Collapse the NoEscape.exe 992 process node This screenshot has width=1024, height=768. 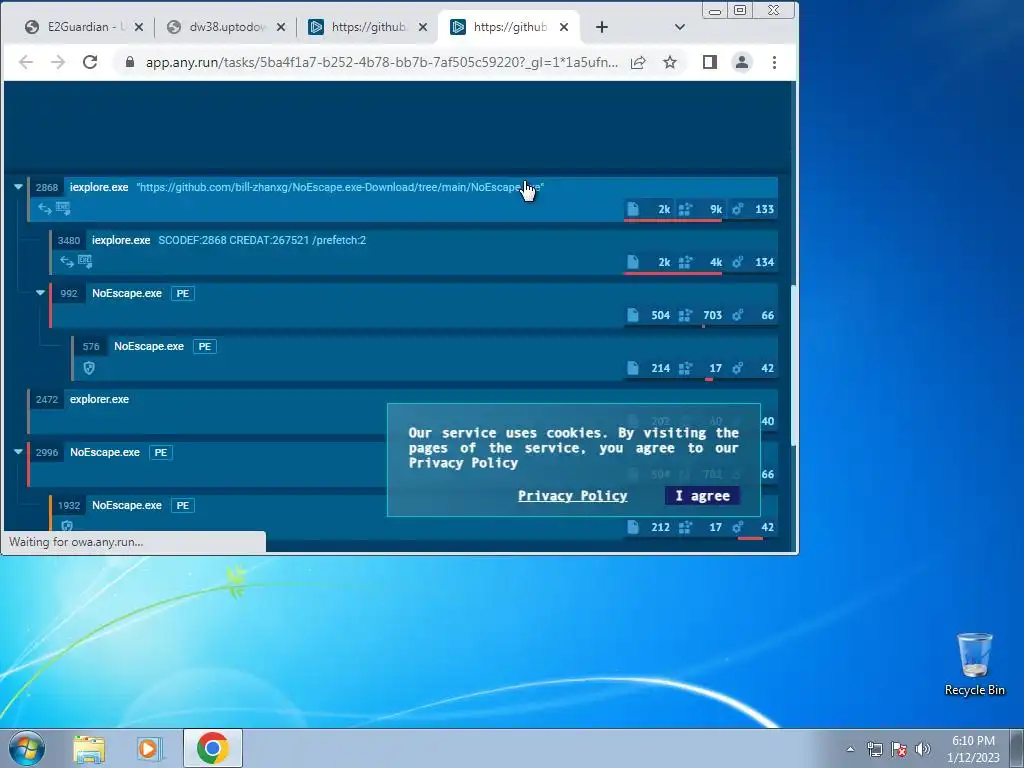(x=40, y=293)
